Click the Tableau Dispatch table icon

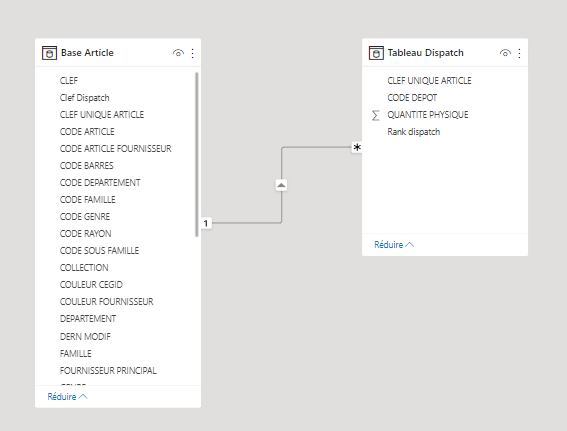pos(376,53)
